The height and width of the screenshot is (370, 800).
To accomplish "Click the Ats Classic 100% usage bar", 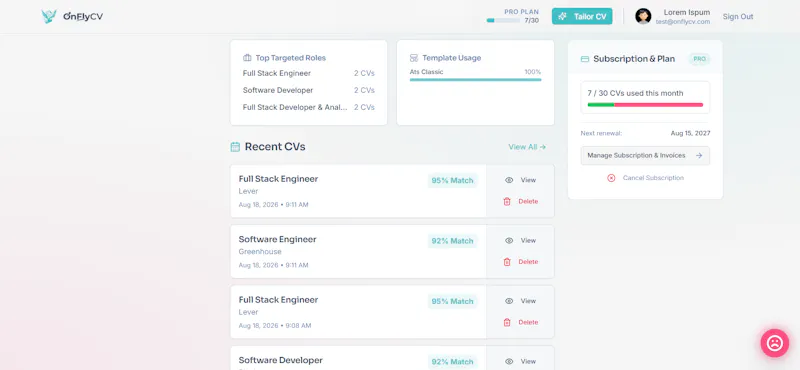I will tap(476, 80).
